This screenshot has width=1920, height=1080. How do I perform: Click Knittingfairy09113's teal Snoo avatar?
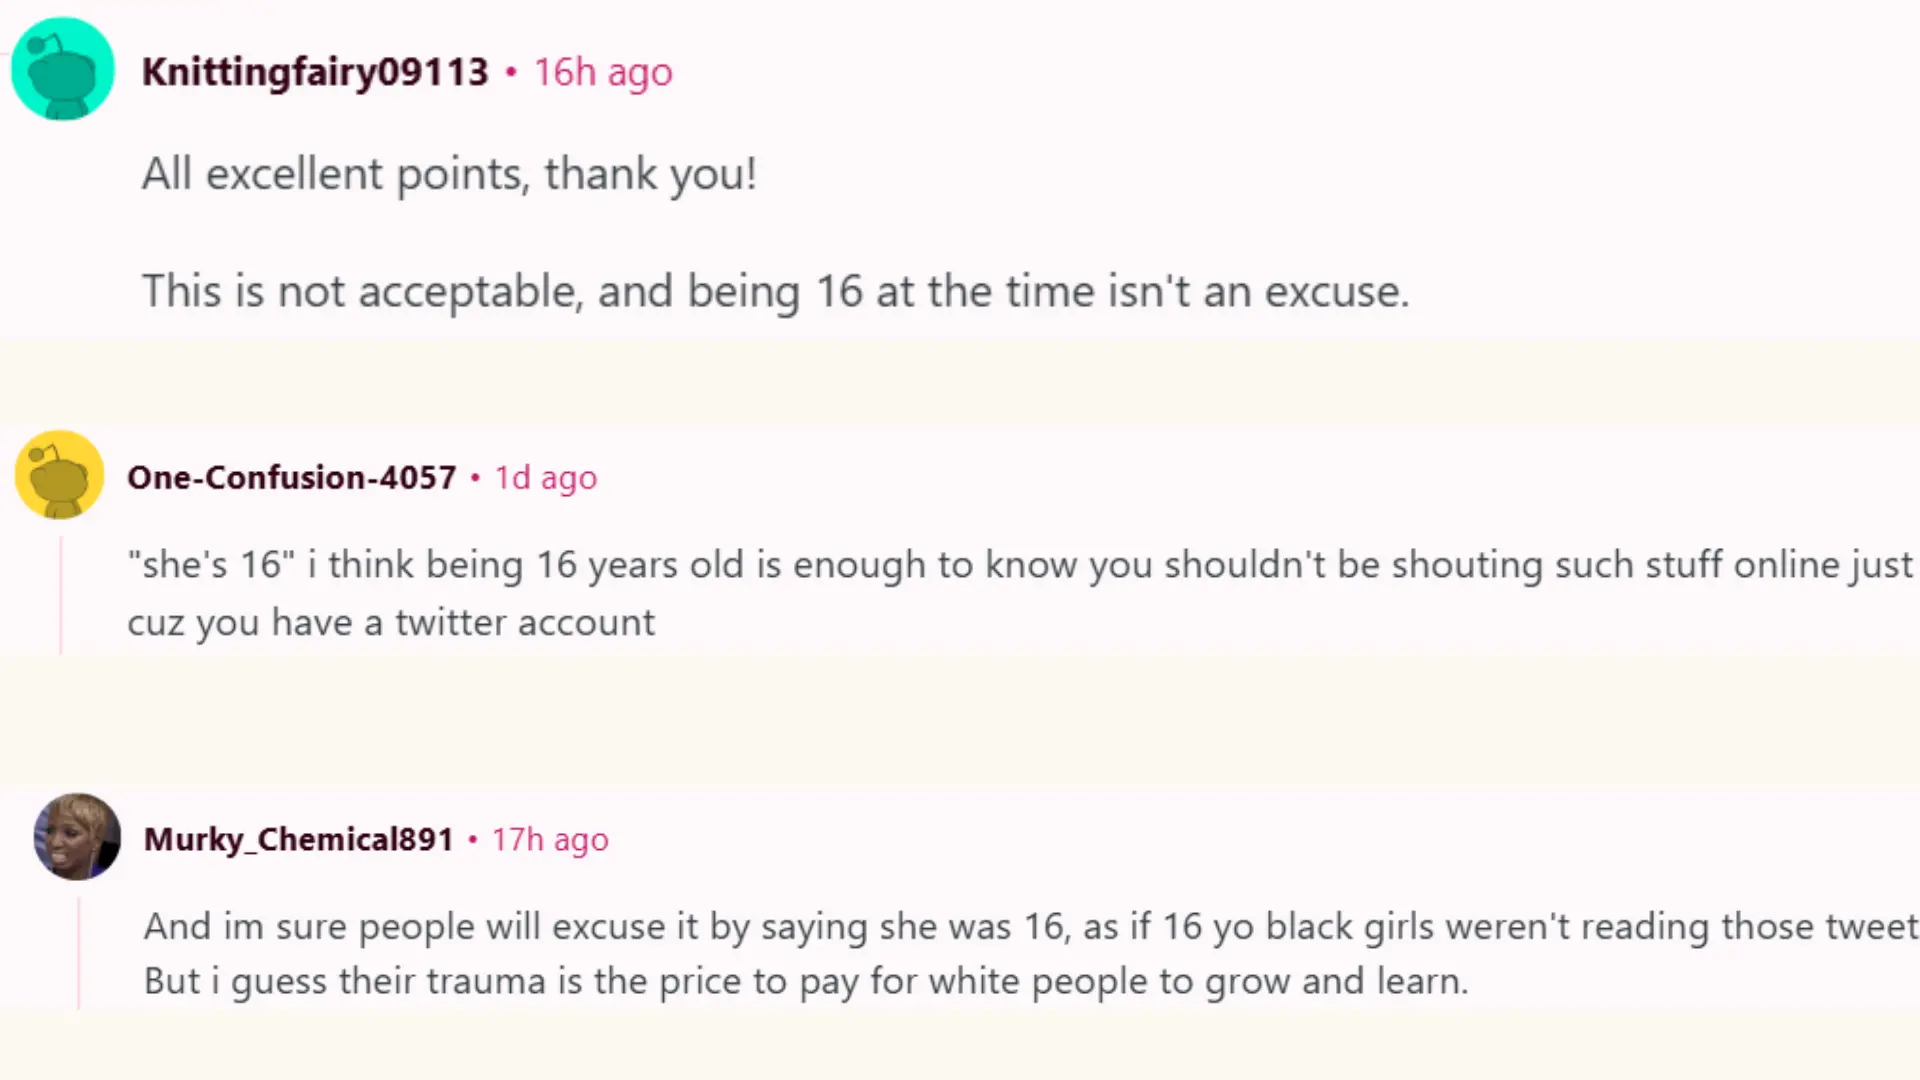click(x=62, y=70)
